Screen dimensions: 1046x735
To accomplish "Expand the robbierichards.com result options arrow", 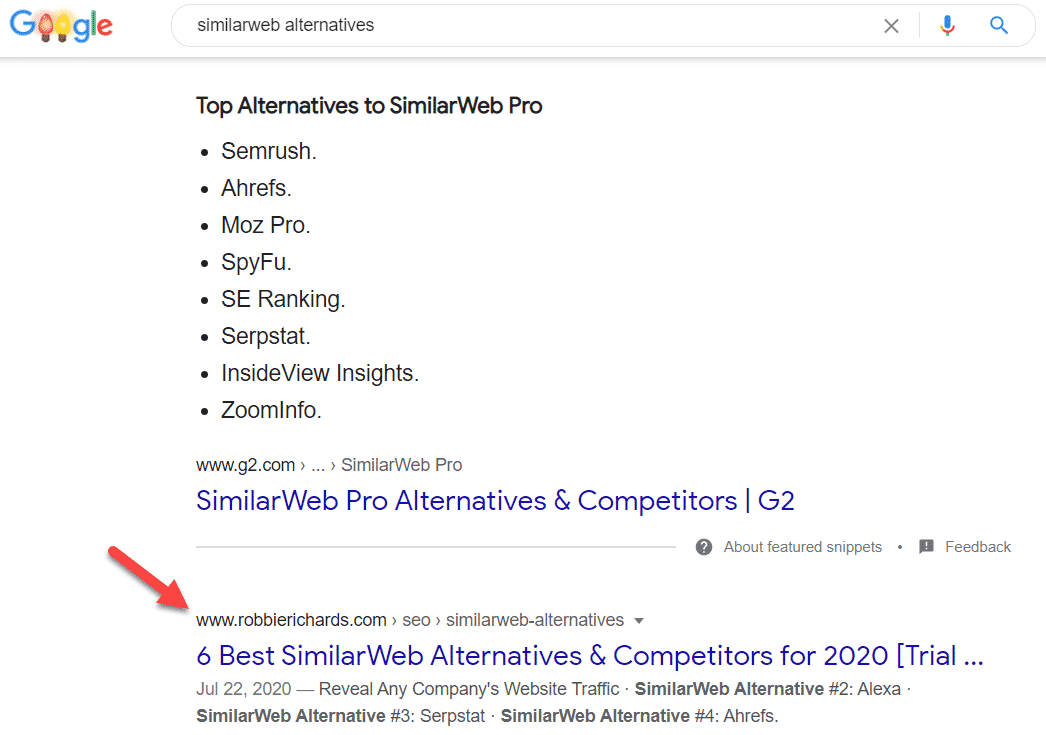I will [x=640, y=621].
